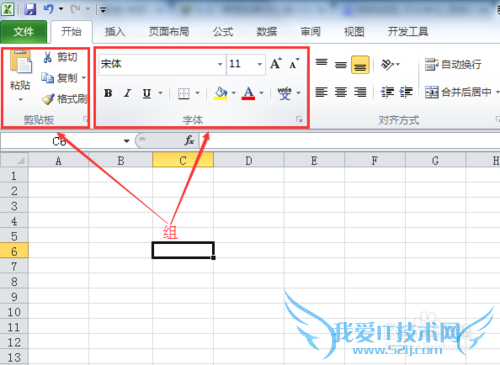Screen dimensions: 500x365
Task: Open the 宋体 font name combo box
Action: [x=162, y=64]
